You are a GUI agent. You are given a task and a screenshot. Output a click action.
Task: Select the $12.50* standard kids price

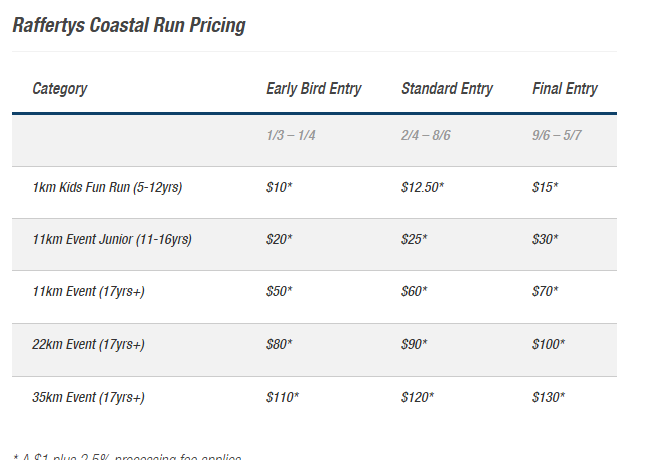point(422,187)
